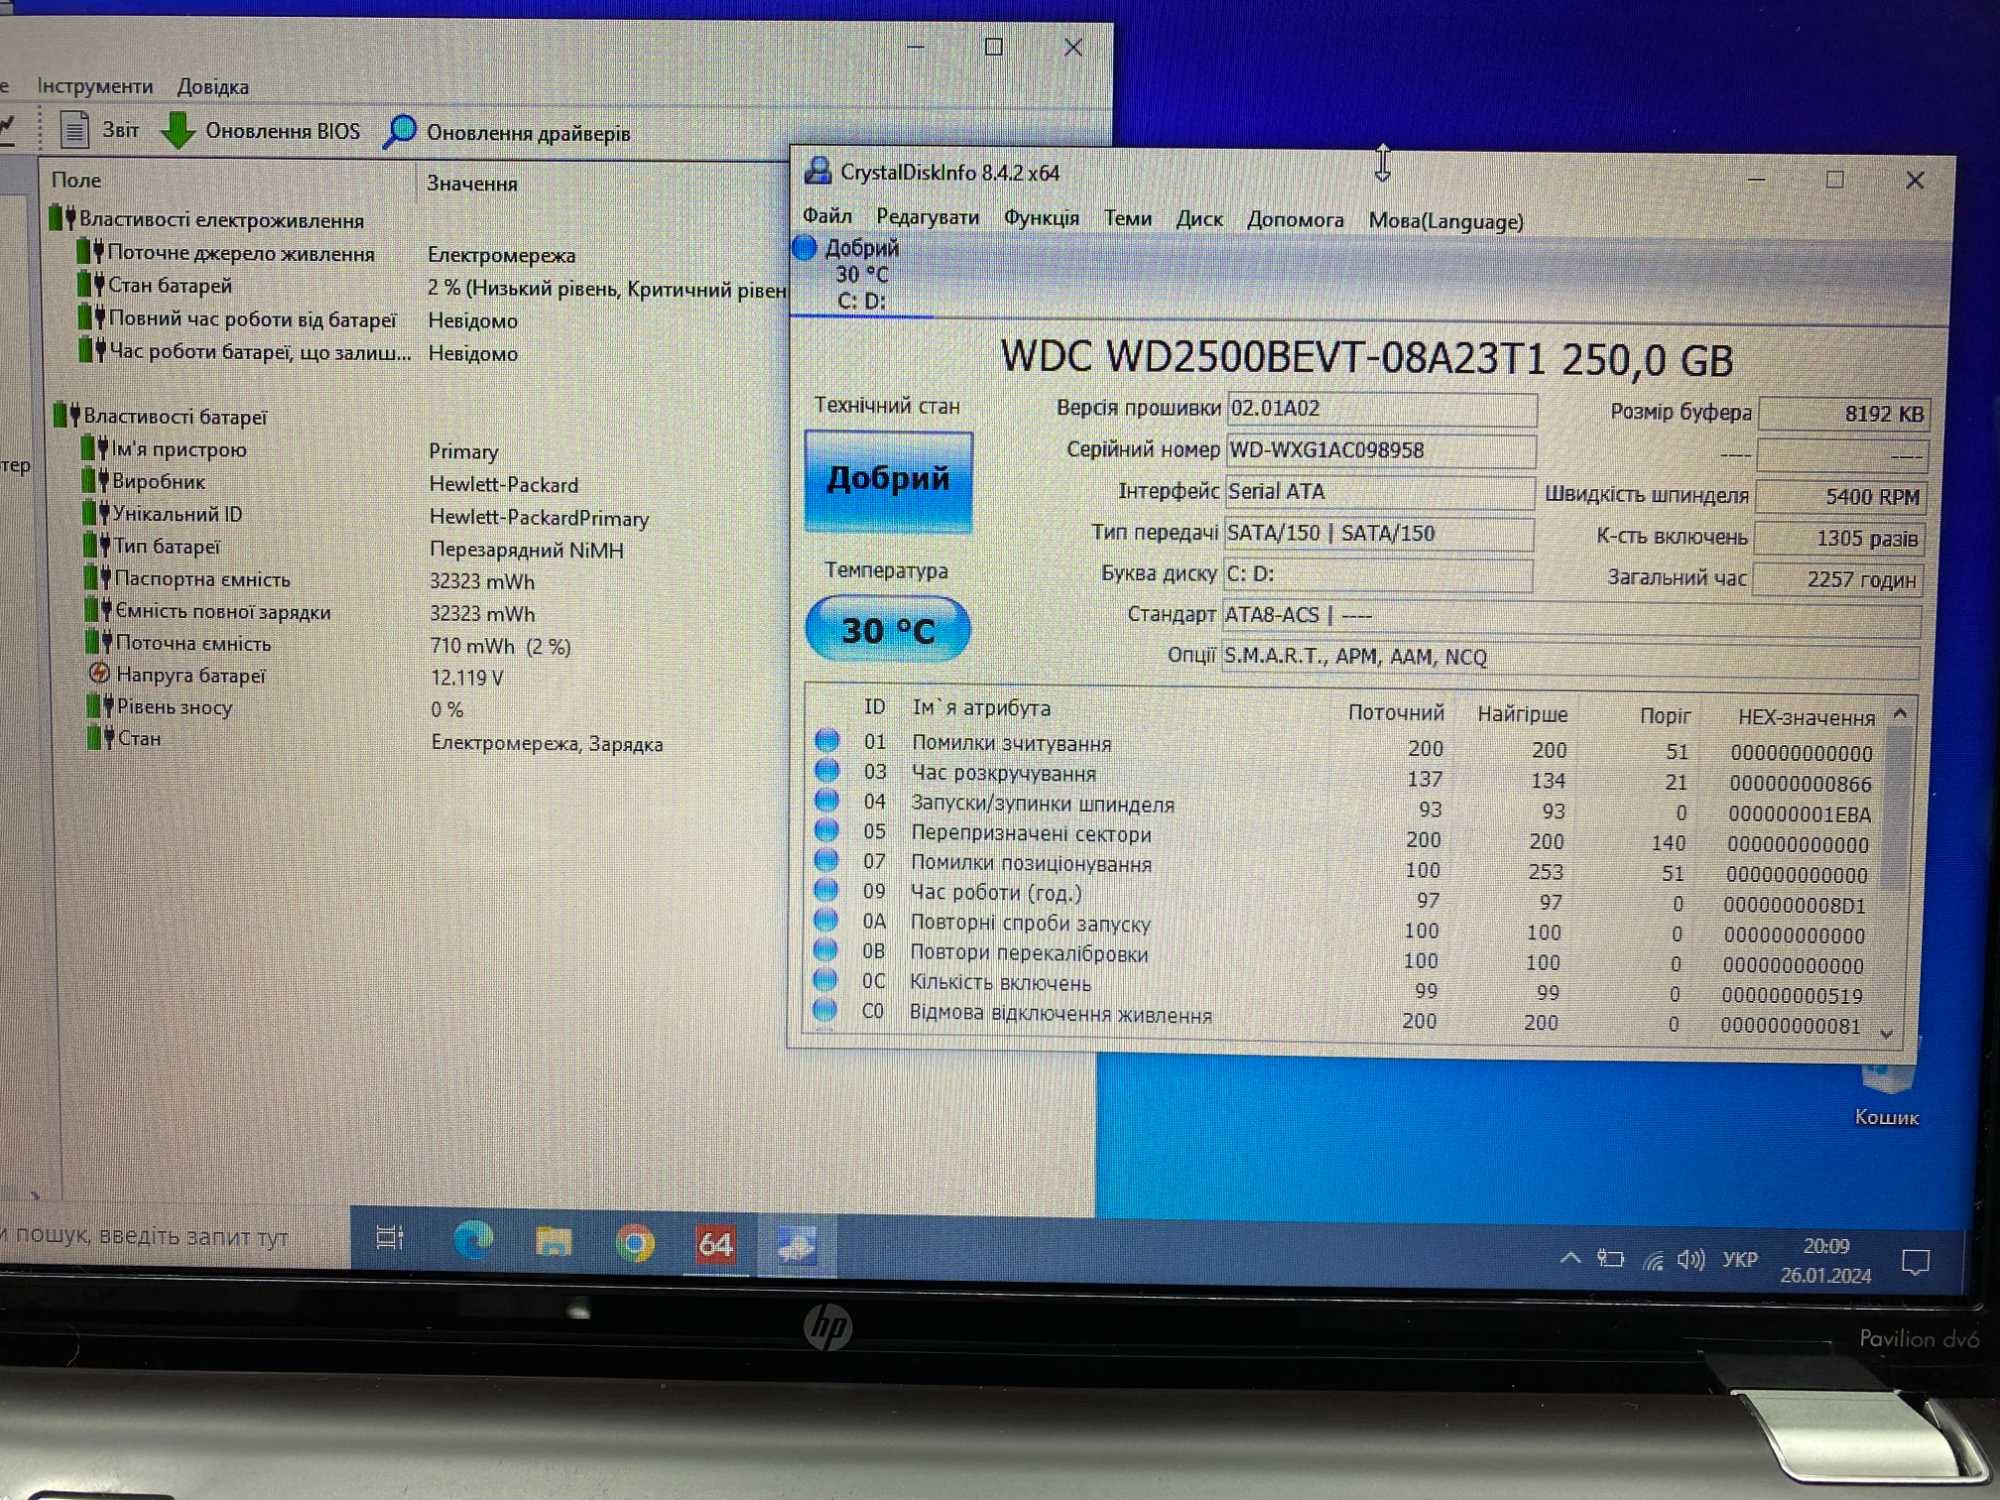Click status circle of attribute 04
This screenshot has width=2000, height=1500.
(x=826, y=800)
